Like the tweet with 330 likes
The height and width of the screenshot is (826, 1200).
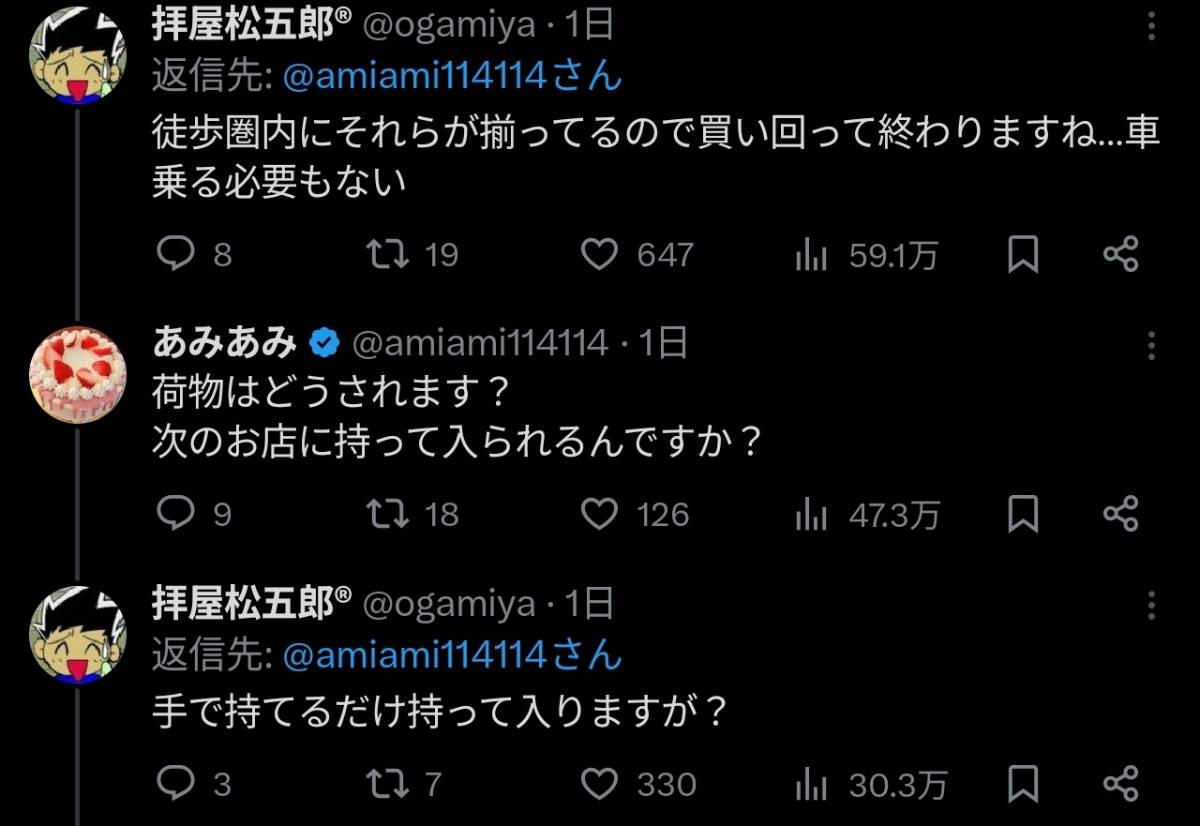(x=600, y=784)
